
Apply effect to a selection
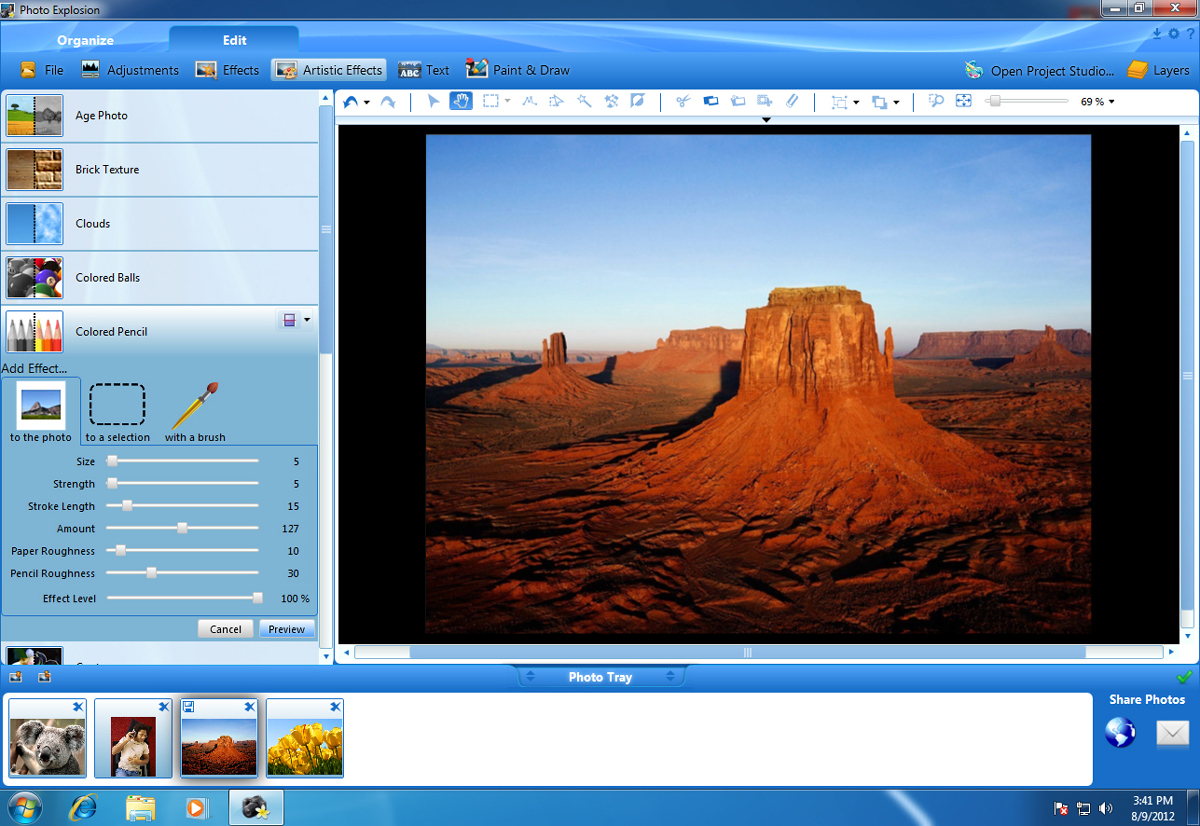click(117, 412)
